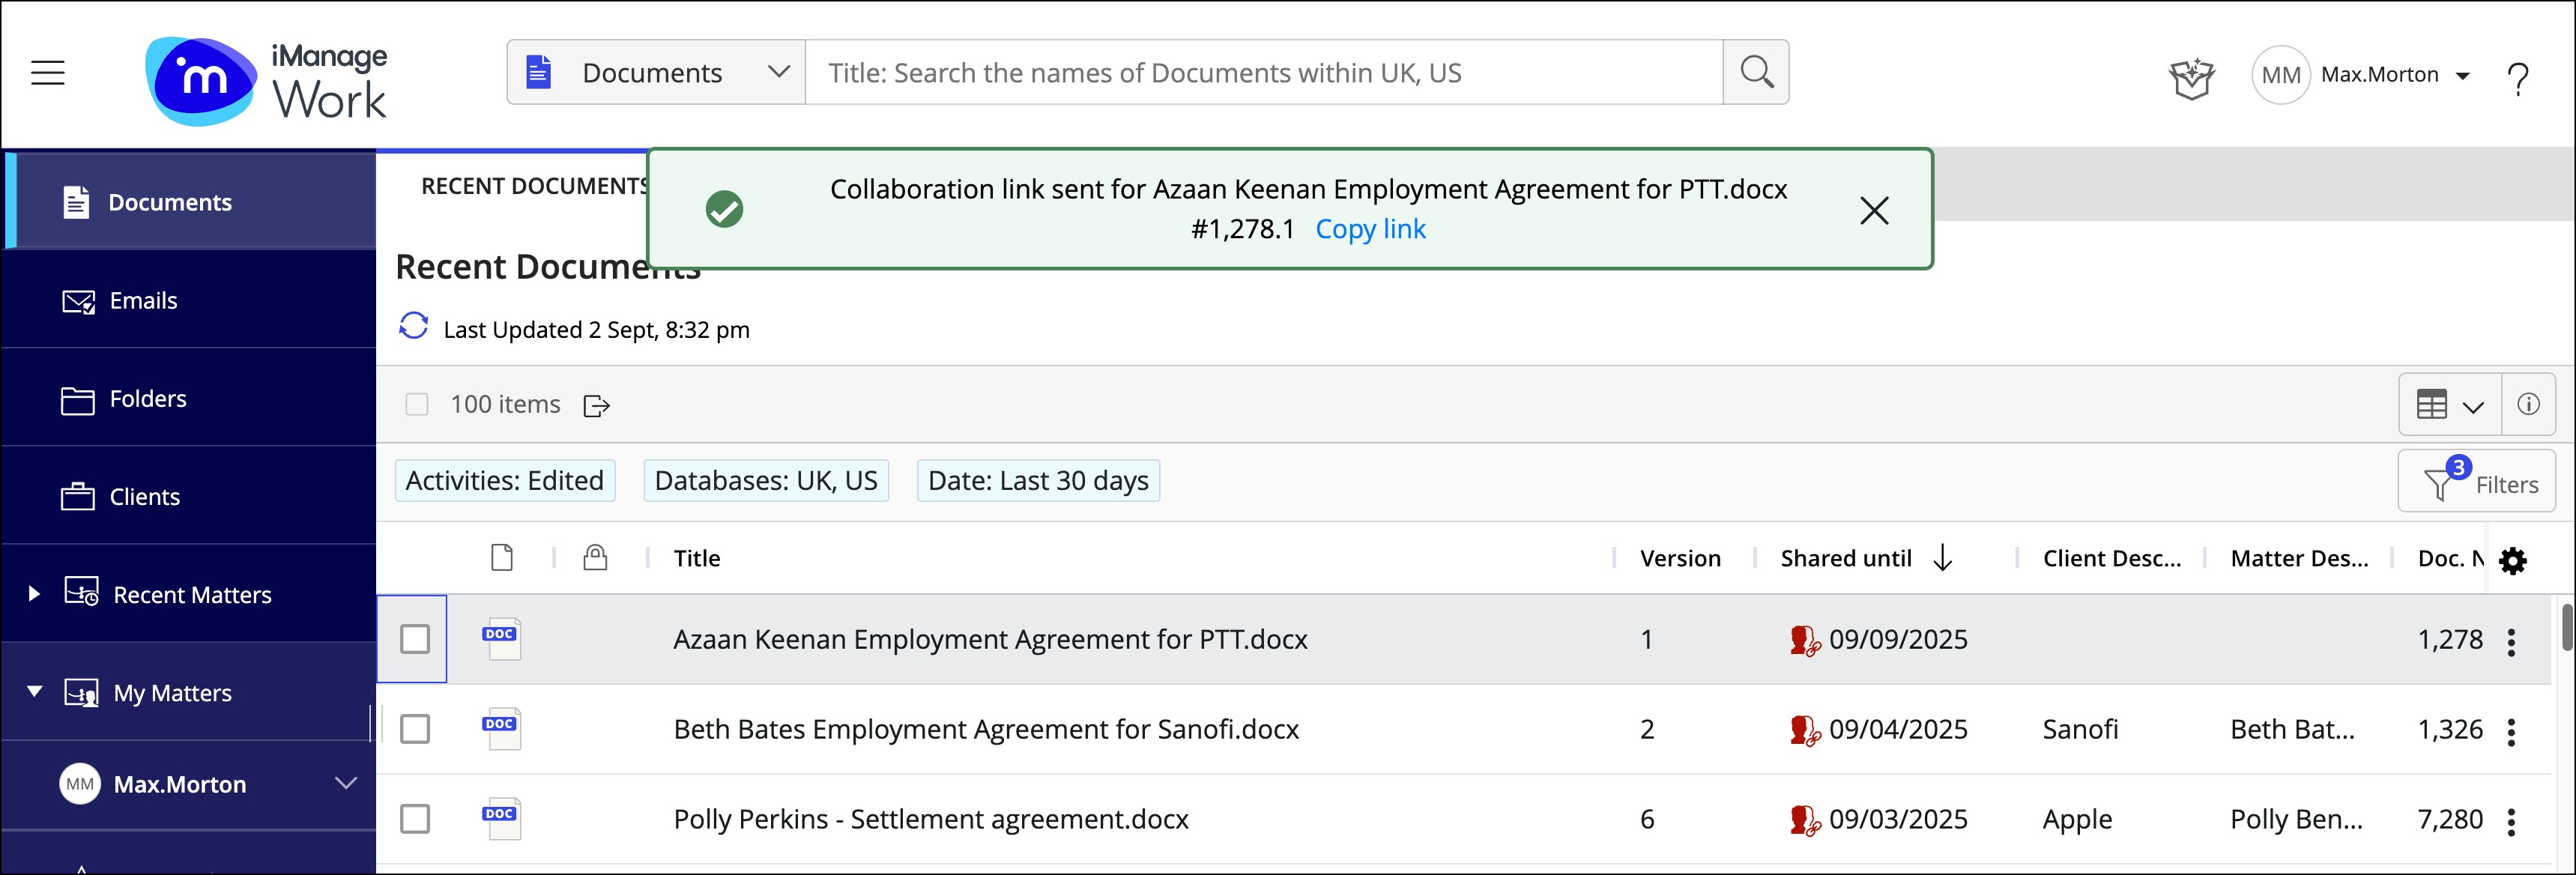Open the table view layout dropdown
This screenshot has height=875, width=2576.
coord(2449,405)
